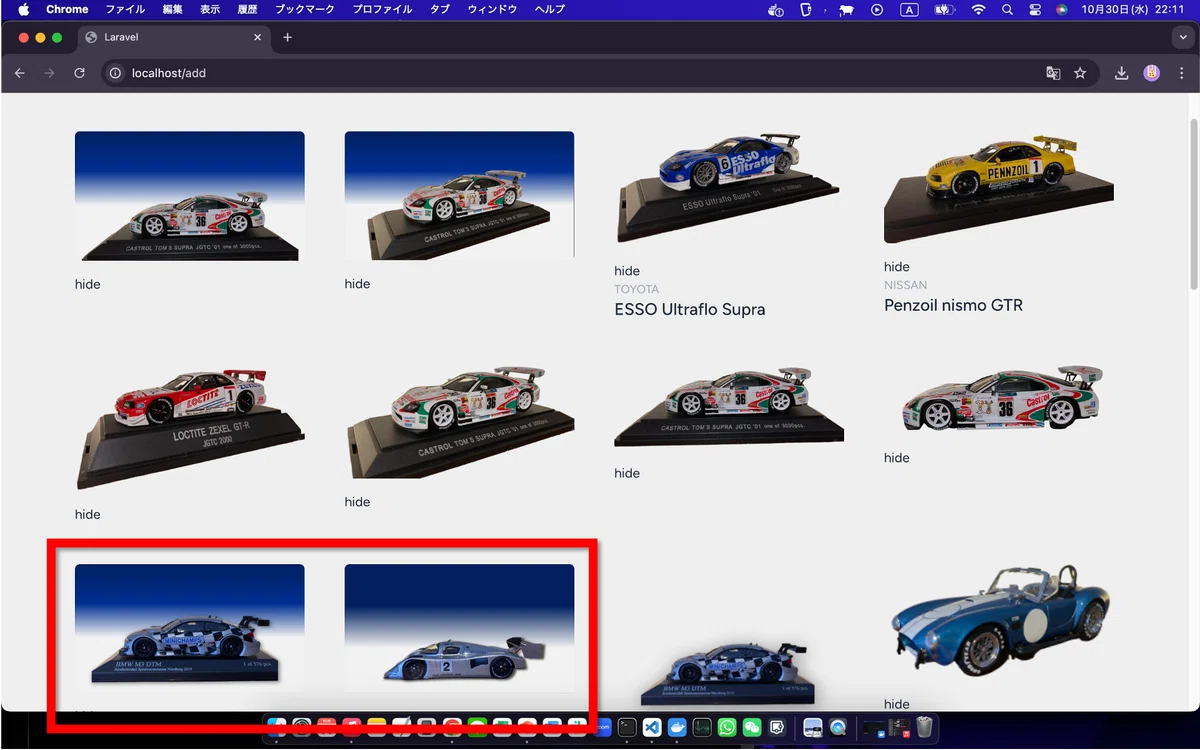Open Docker Desktop from the dock
The width and height of the screenshot is (1200, 750).
tap(677, 728)
